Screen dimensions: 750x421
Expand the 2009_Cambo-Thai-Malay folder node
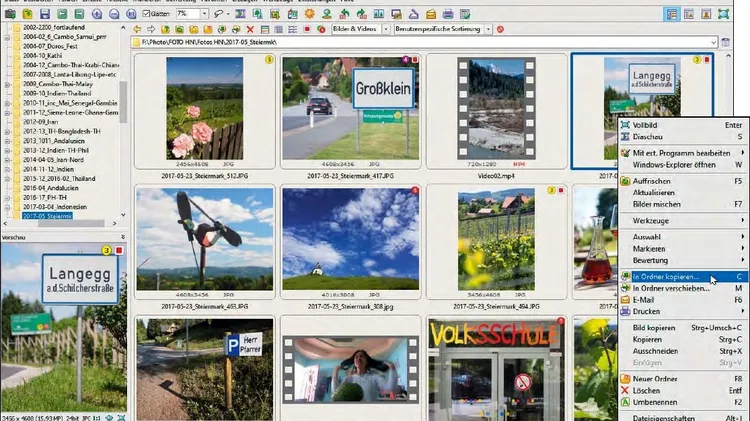[x=7, y=84]
